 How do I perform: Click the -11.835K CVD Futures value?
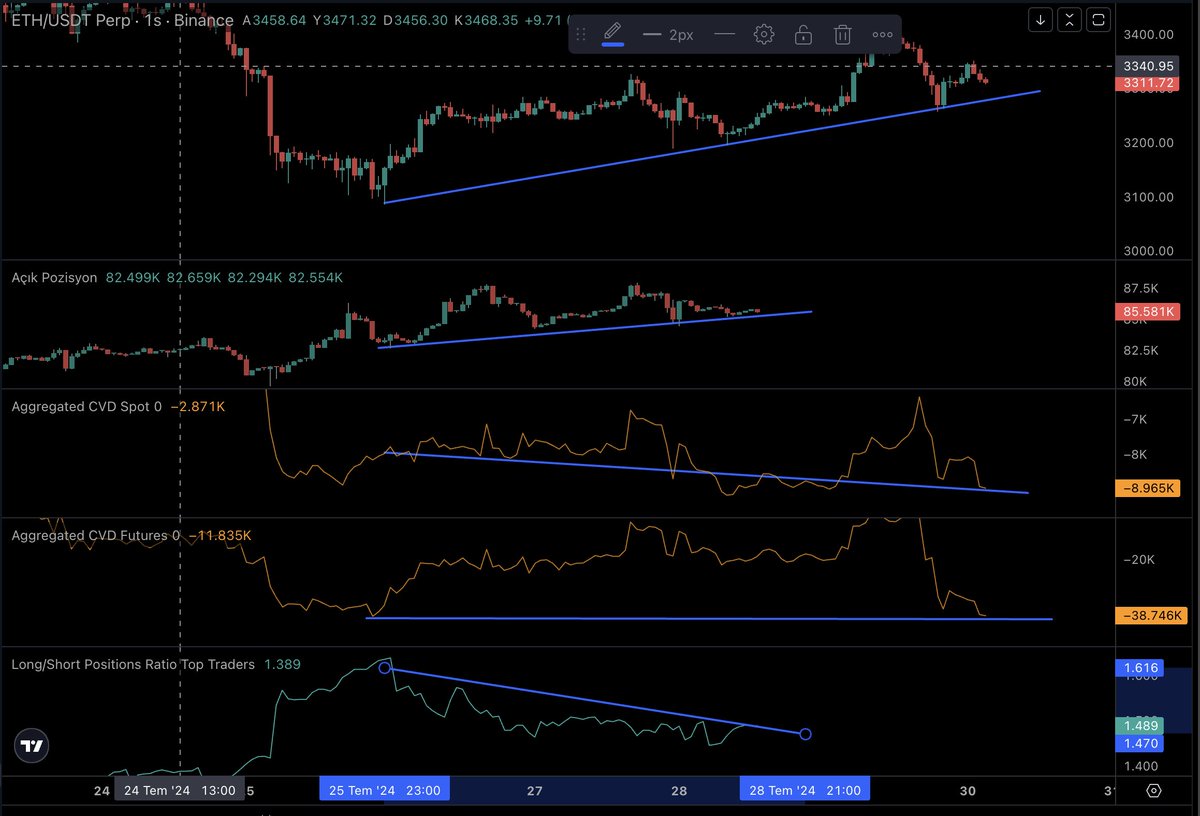219,535
